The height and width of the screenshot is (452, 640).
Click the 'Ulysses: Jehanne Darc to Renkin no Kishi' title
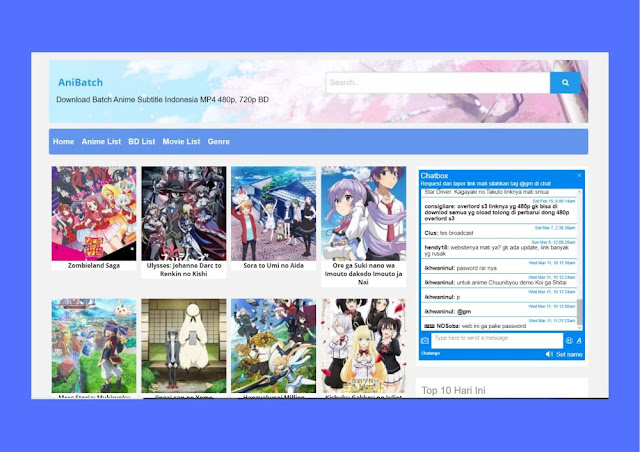pyautogui.click(x=184, y=269)
